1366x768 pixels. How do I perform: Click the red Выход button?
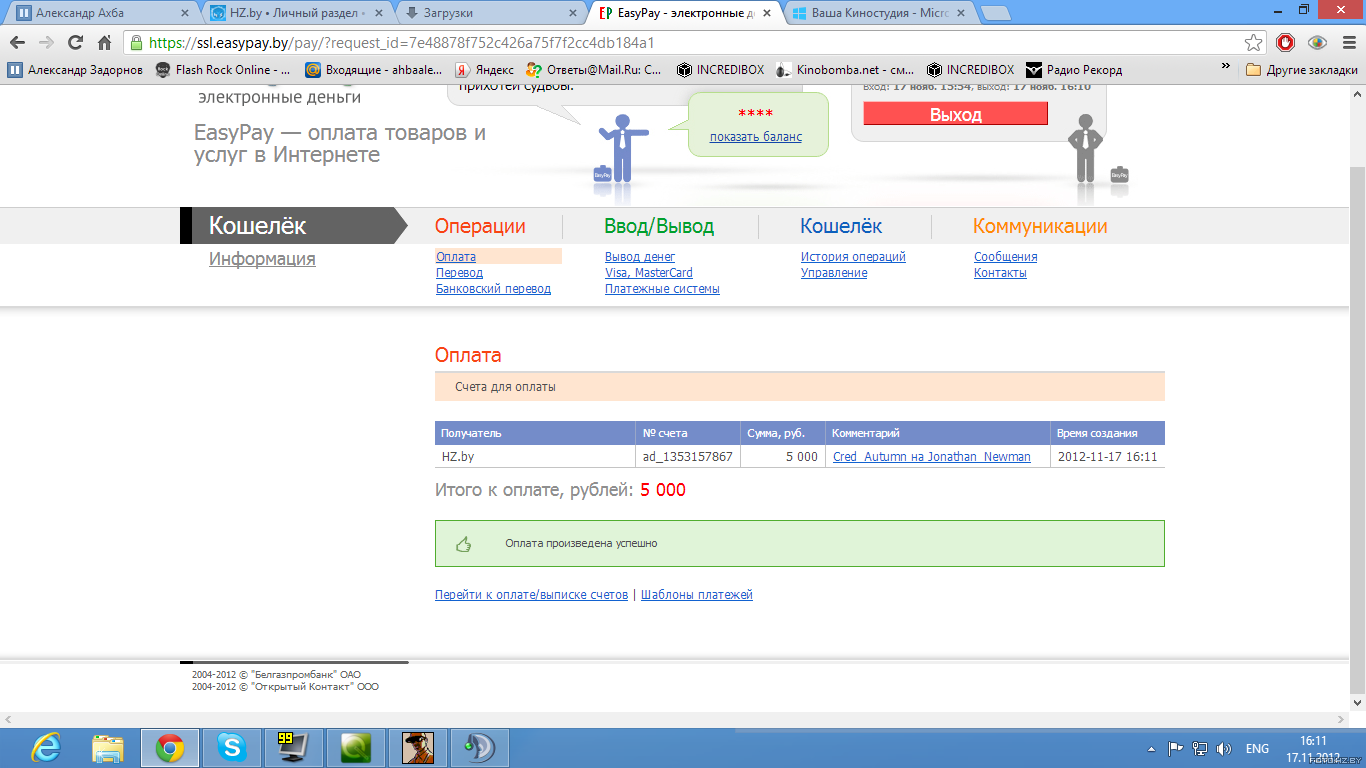pos(956,114)
